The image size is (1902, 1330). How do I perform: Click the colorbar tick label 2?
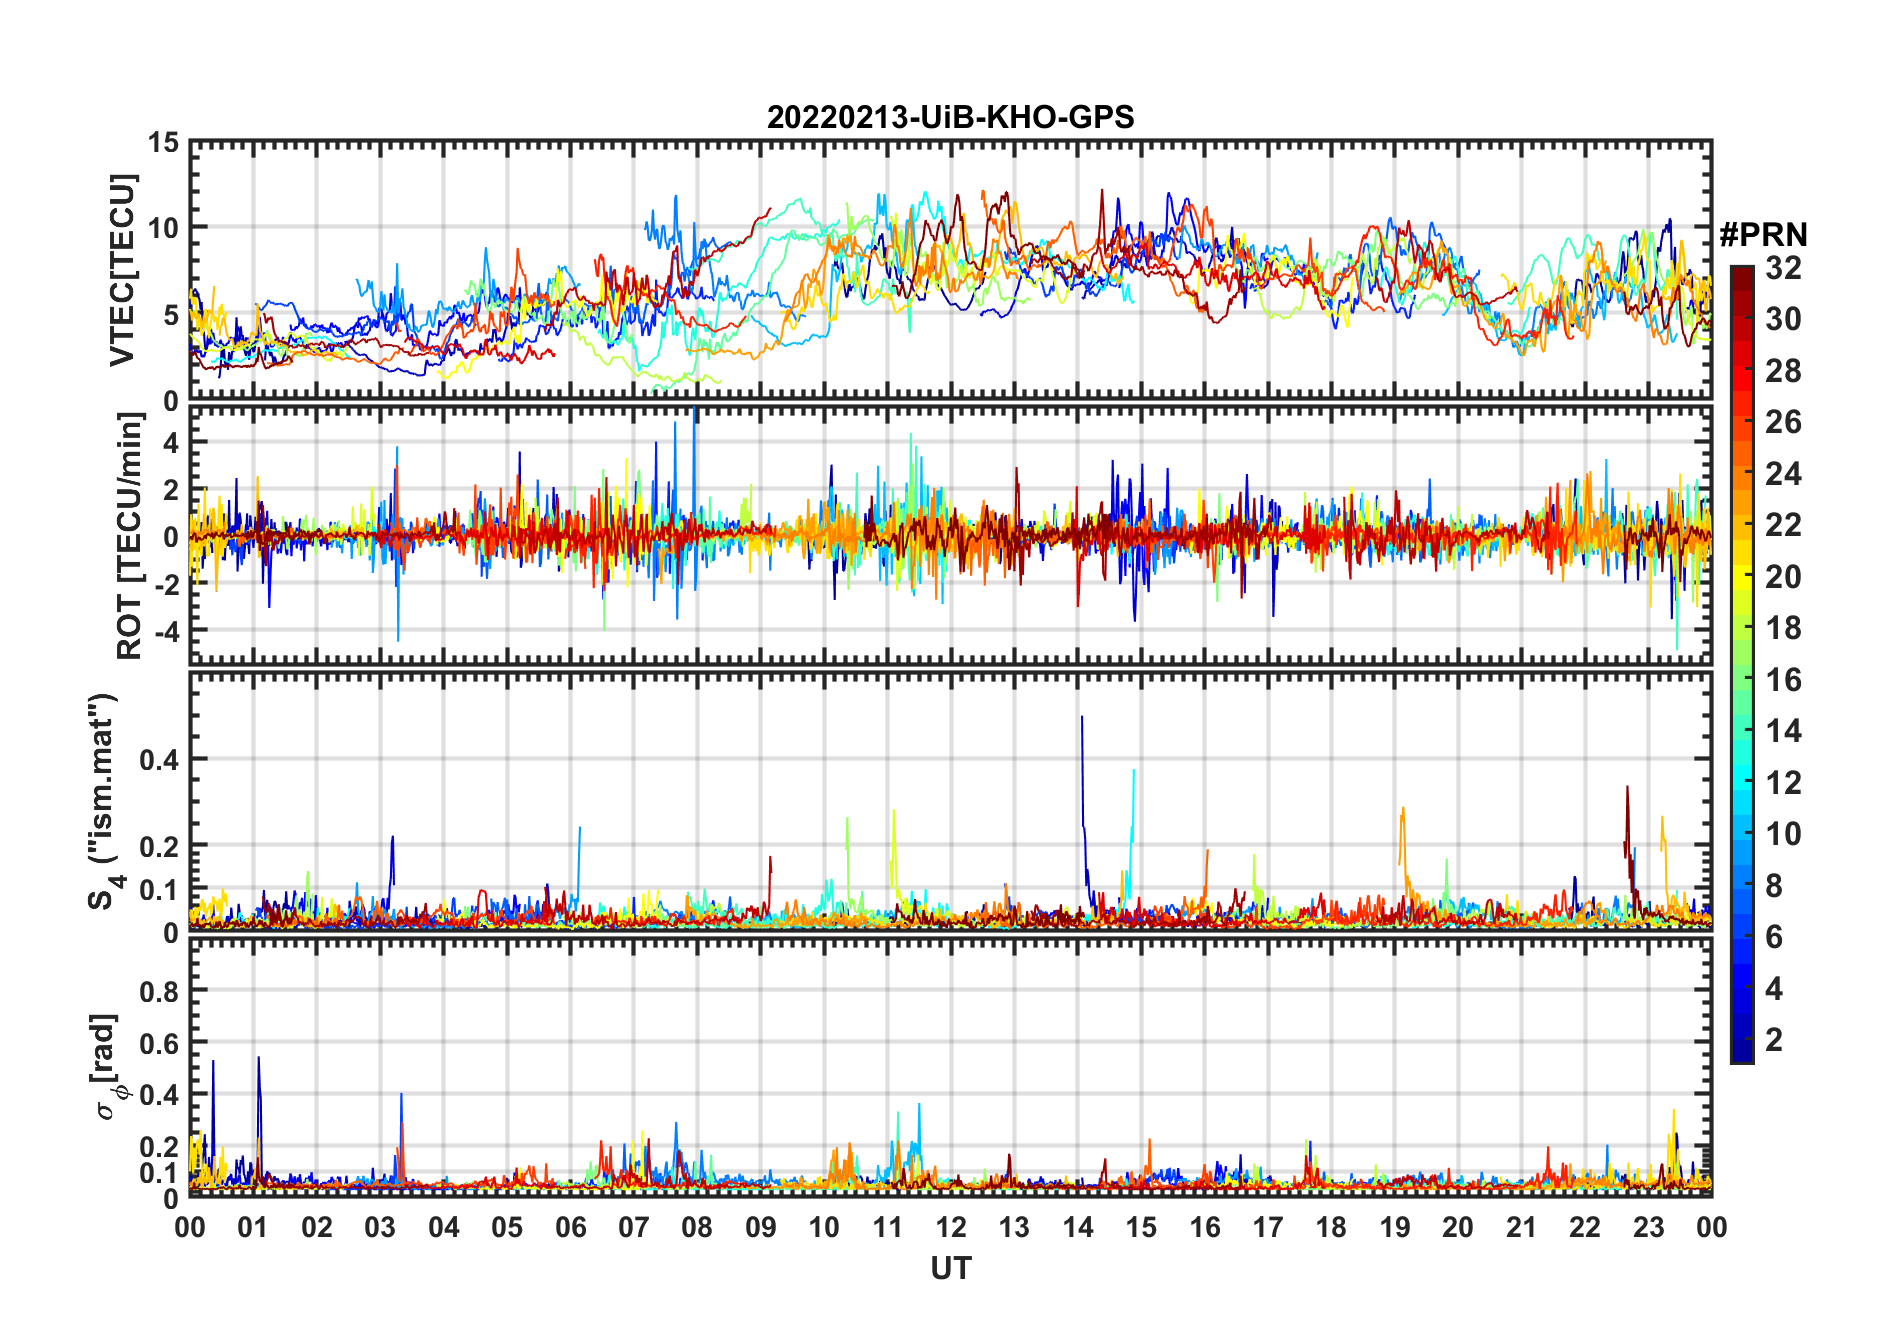pyautogui.click(x=1774, y=1040)
